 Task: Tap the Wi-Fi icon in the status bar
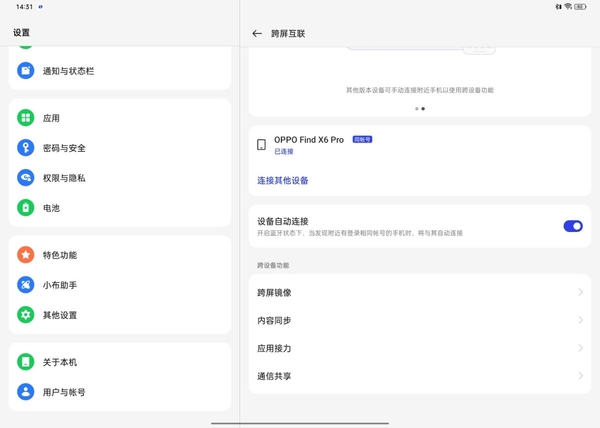pos(568,7)
